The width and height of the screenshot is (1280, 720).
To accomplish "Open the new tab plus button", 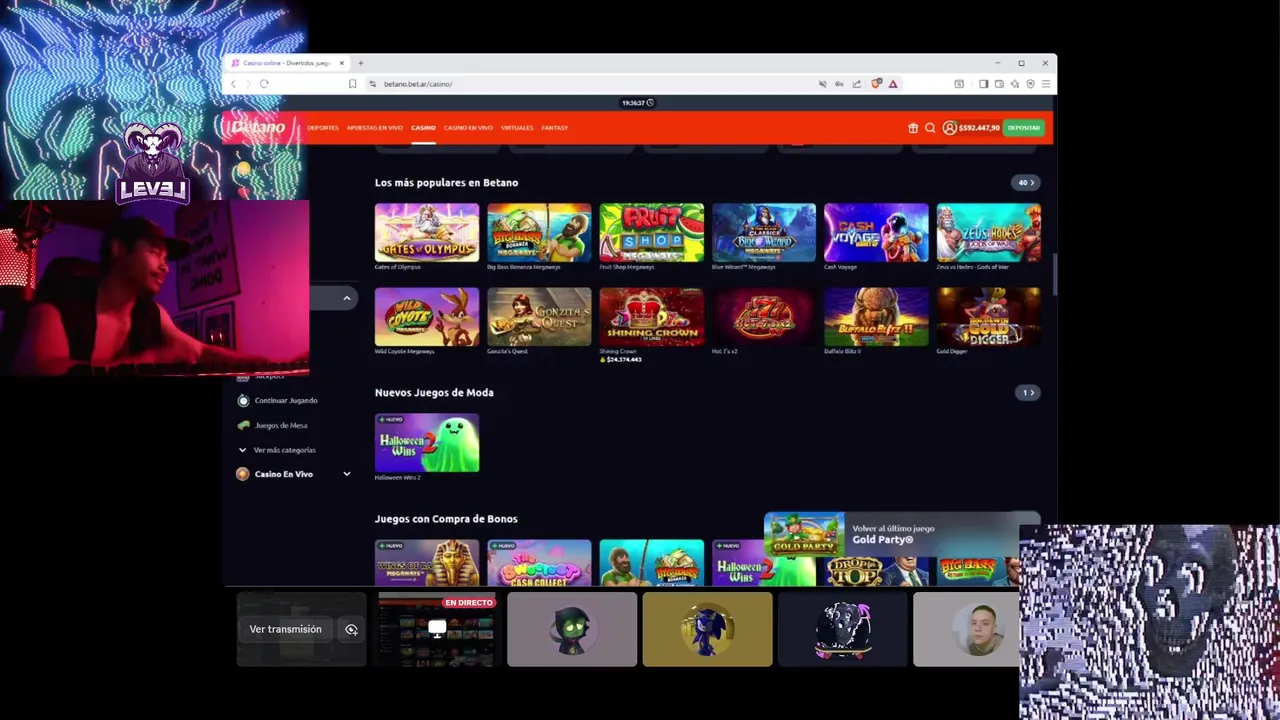I will [x=361, y=63].
